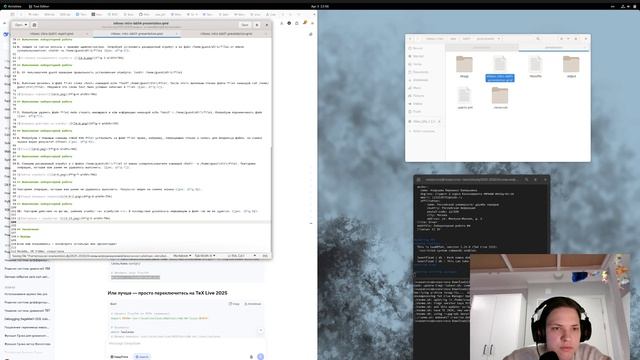The width and height of the screenshot is (640, 360).
Task: Open the output folder in Files
Action: pyautogui.click(x=571, y=67)
